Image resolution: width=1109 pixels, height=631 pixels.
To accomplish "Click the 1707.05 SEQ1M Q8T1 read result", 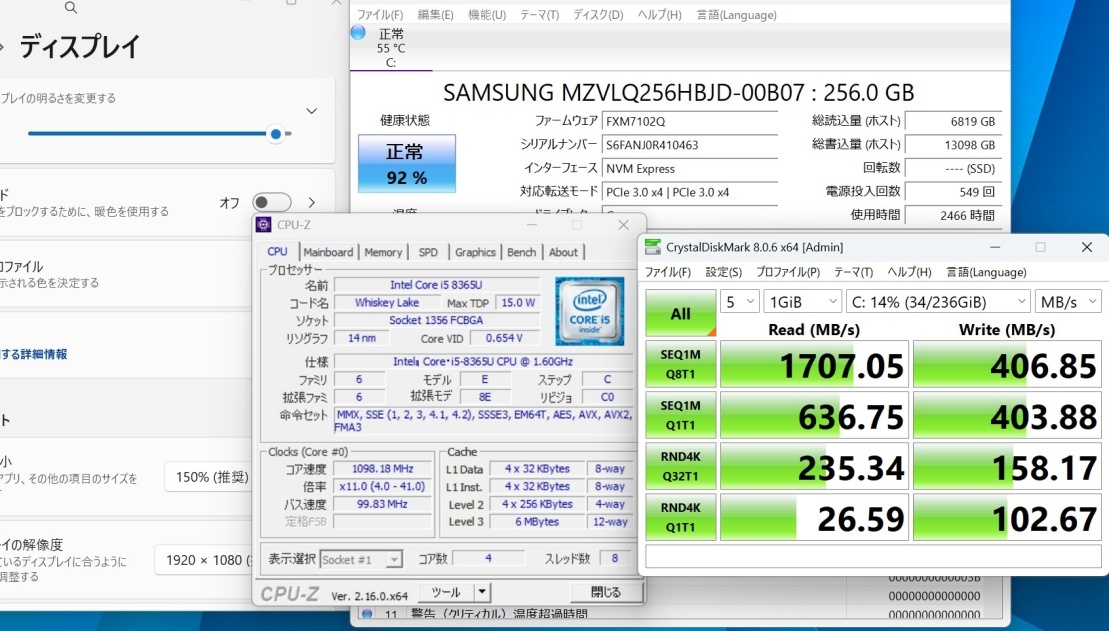I will point(814,364).
